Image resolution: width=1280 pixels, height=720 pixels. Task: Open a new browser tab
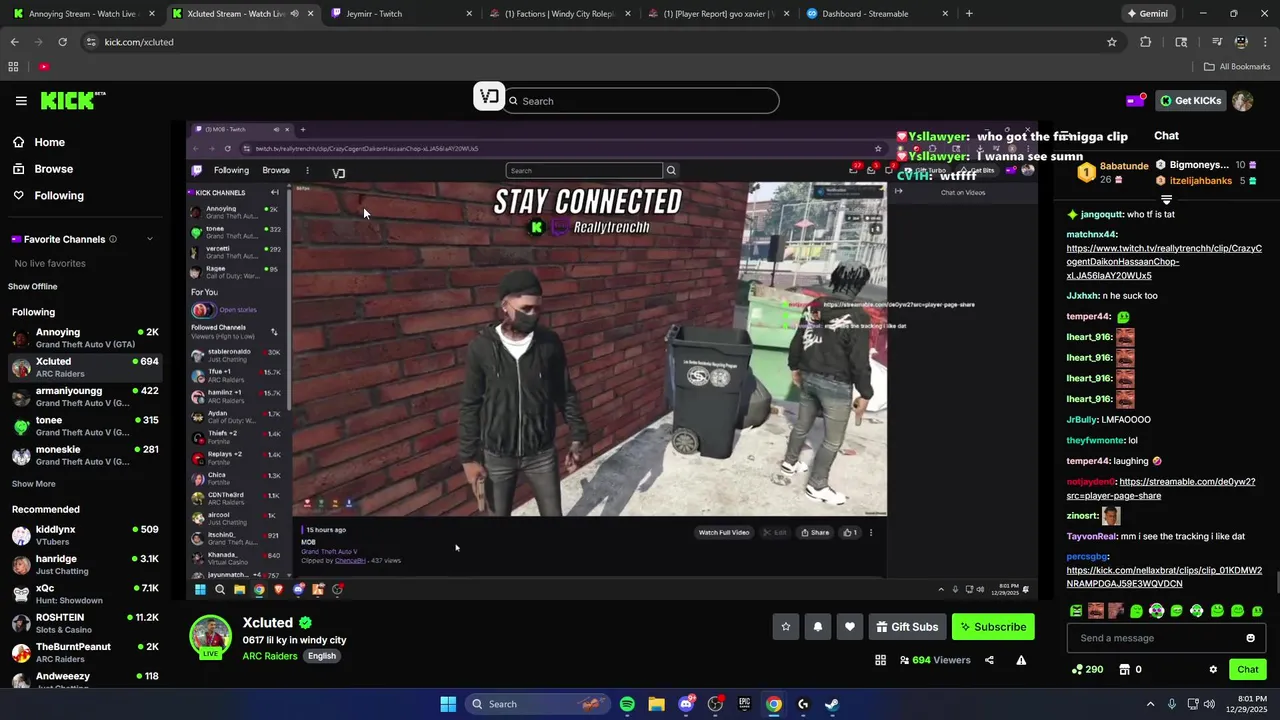pos(969,14)
